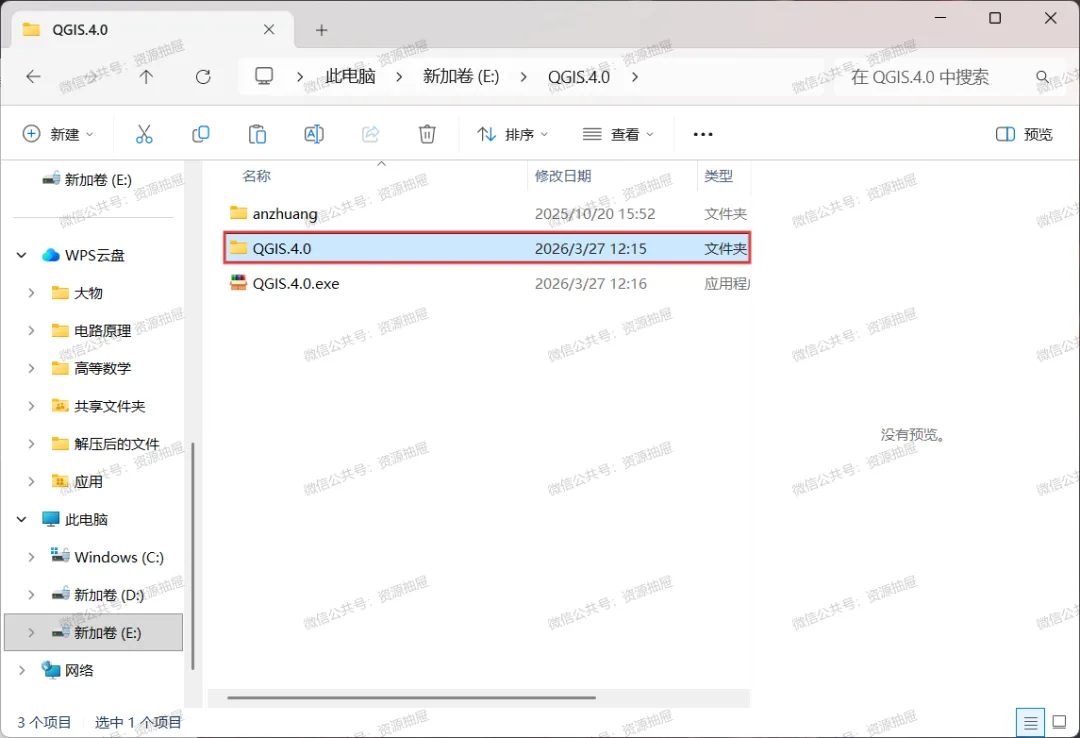
Task: Click the WPS云盘 cloud icon
Action: click(50, 255)
